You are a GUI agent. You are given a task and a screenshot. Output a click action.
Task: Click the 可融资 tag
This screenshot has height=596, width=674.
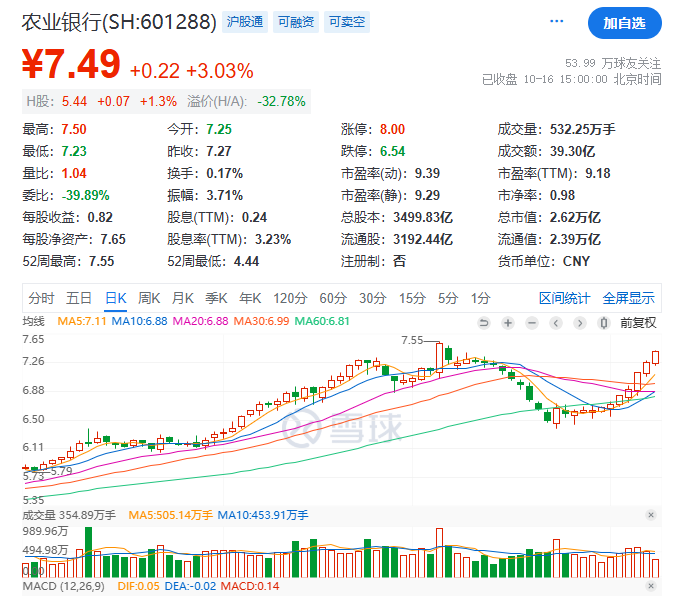(296, 22)
